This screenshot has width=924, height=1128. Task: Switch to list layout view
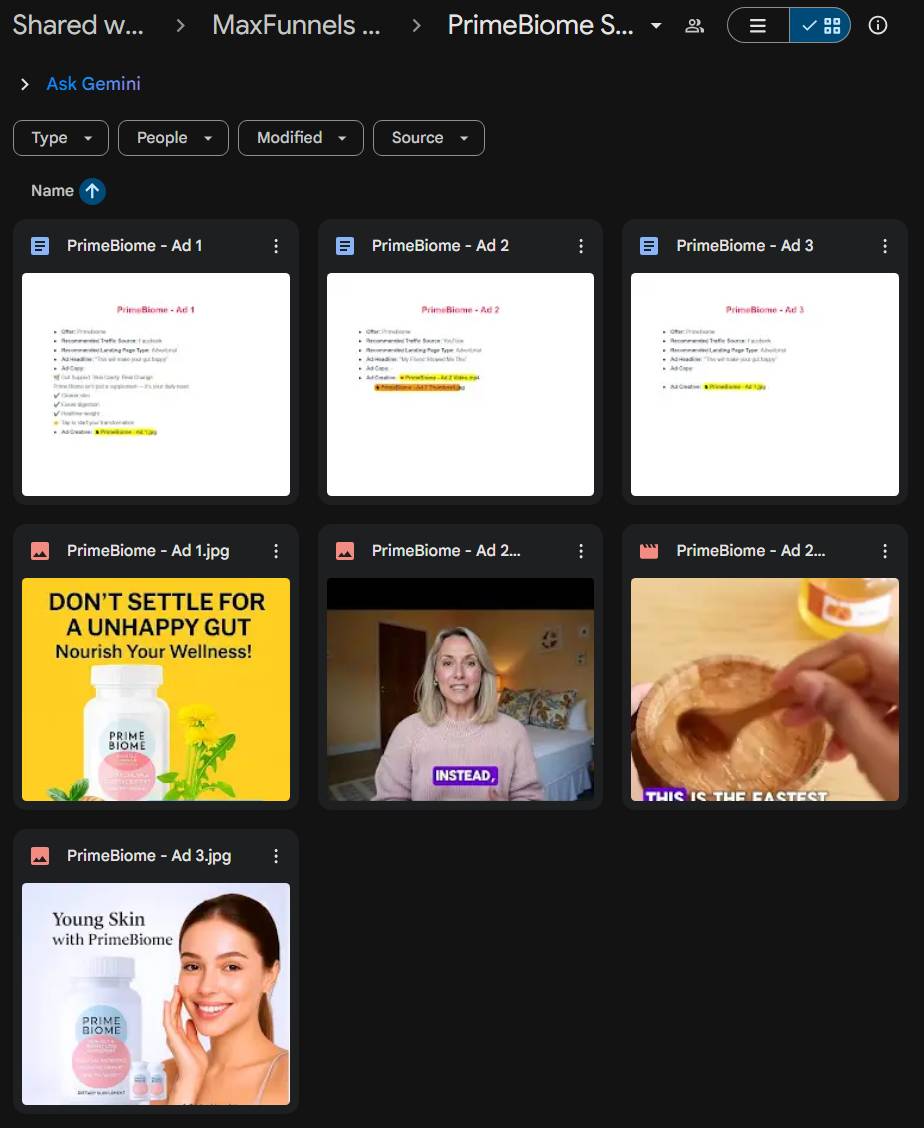click(758, 26)
